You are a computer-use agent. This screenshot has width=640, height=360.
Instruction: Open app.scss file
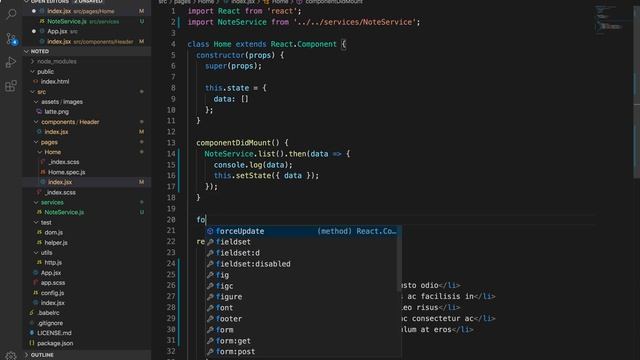53,282
